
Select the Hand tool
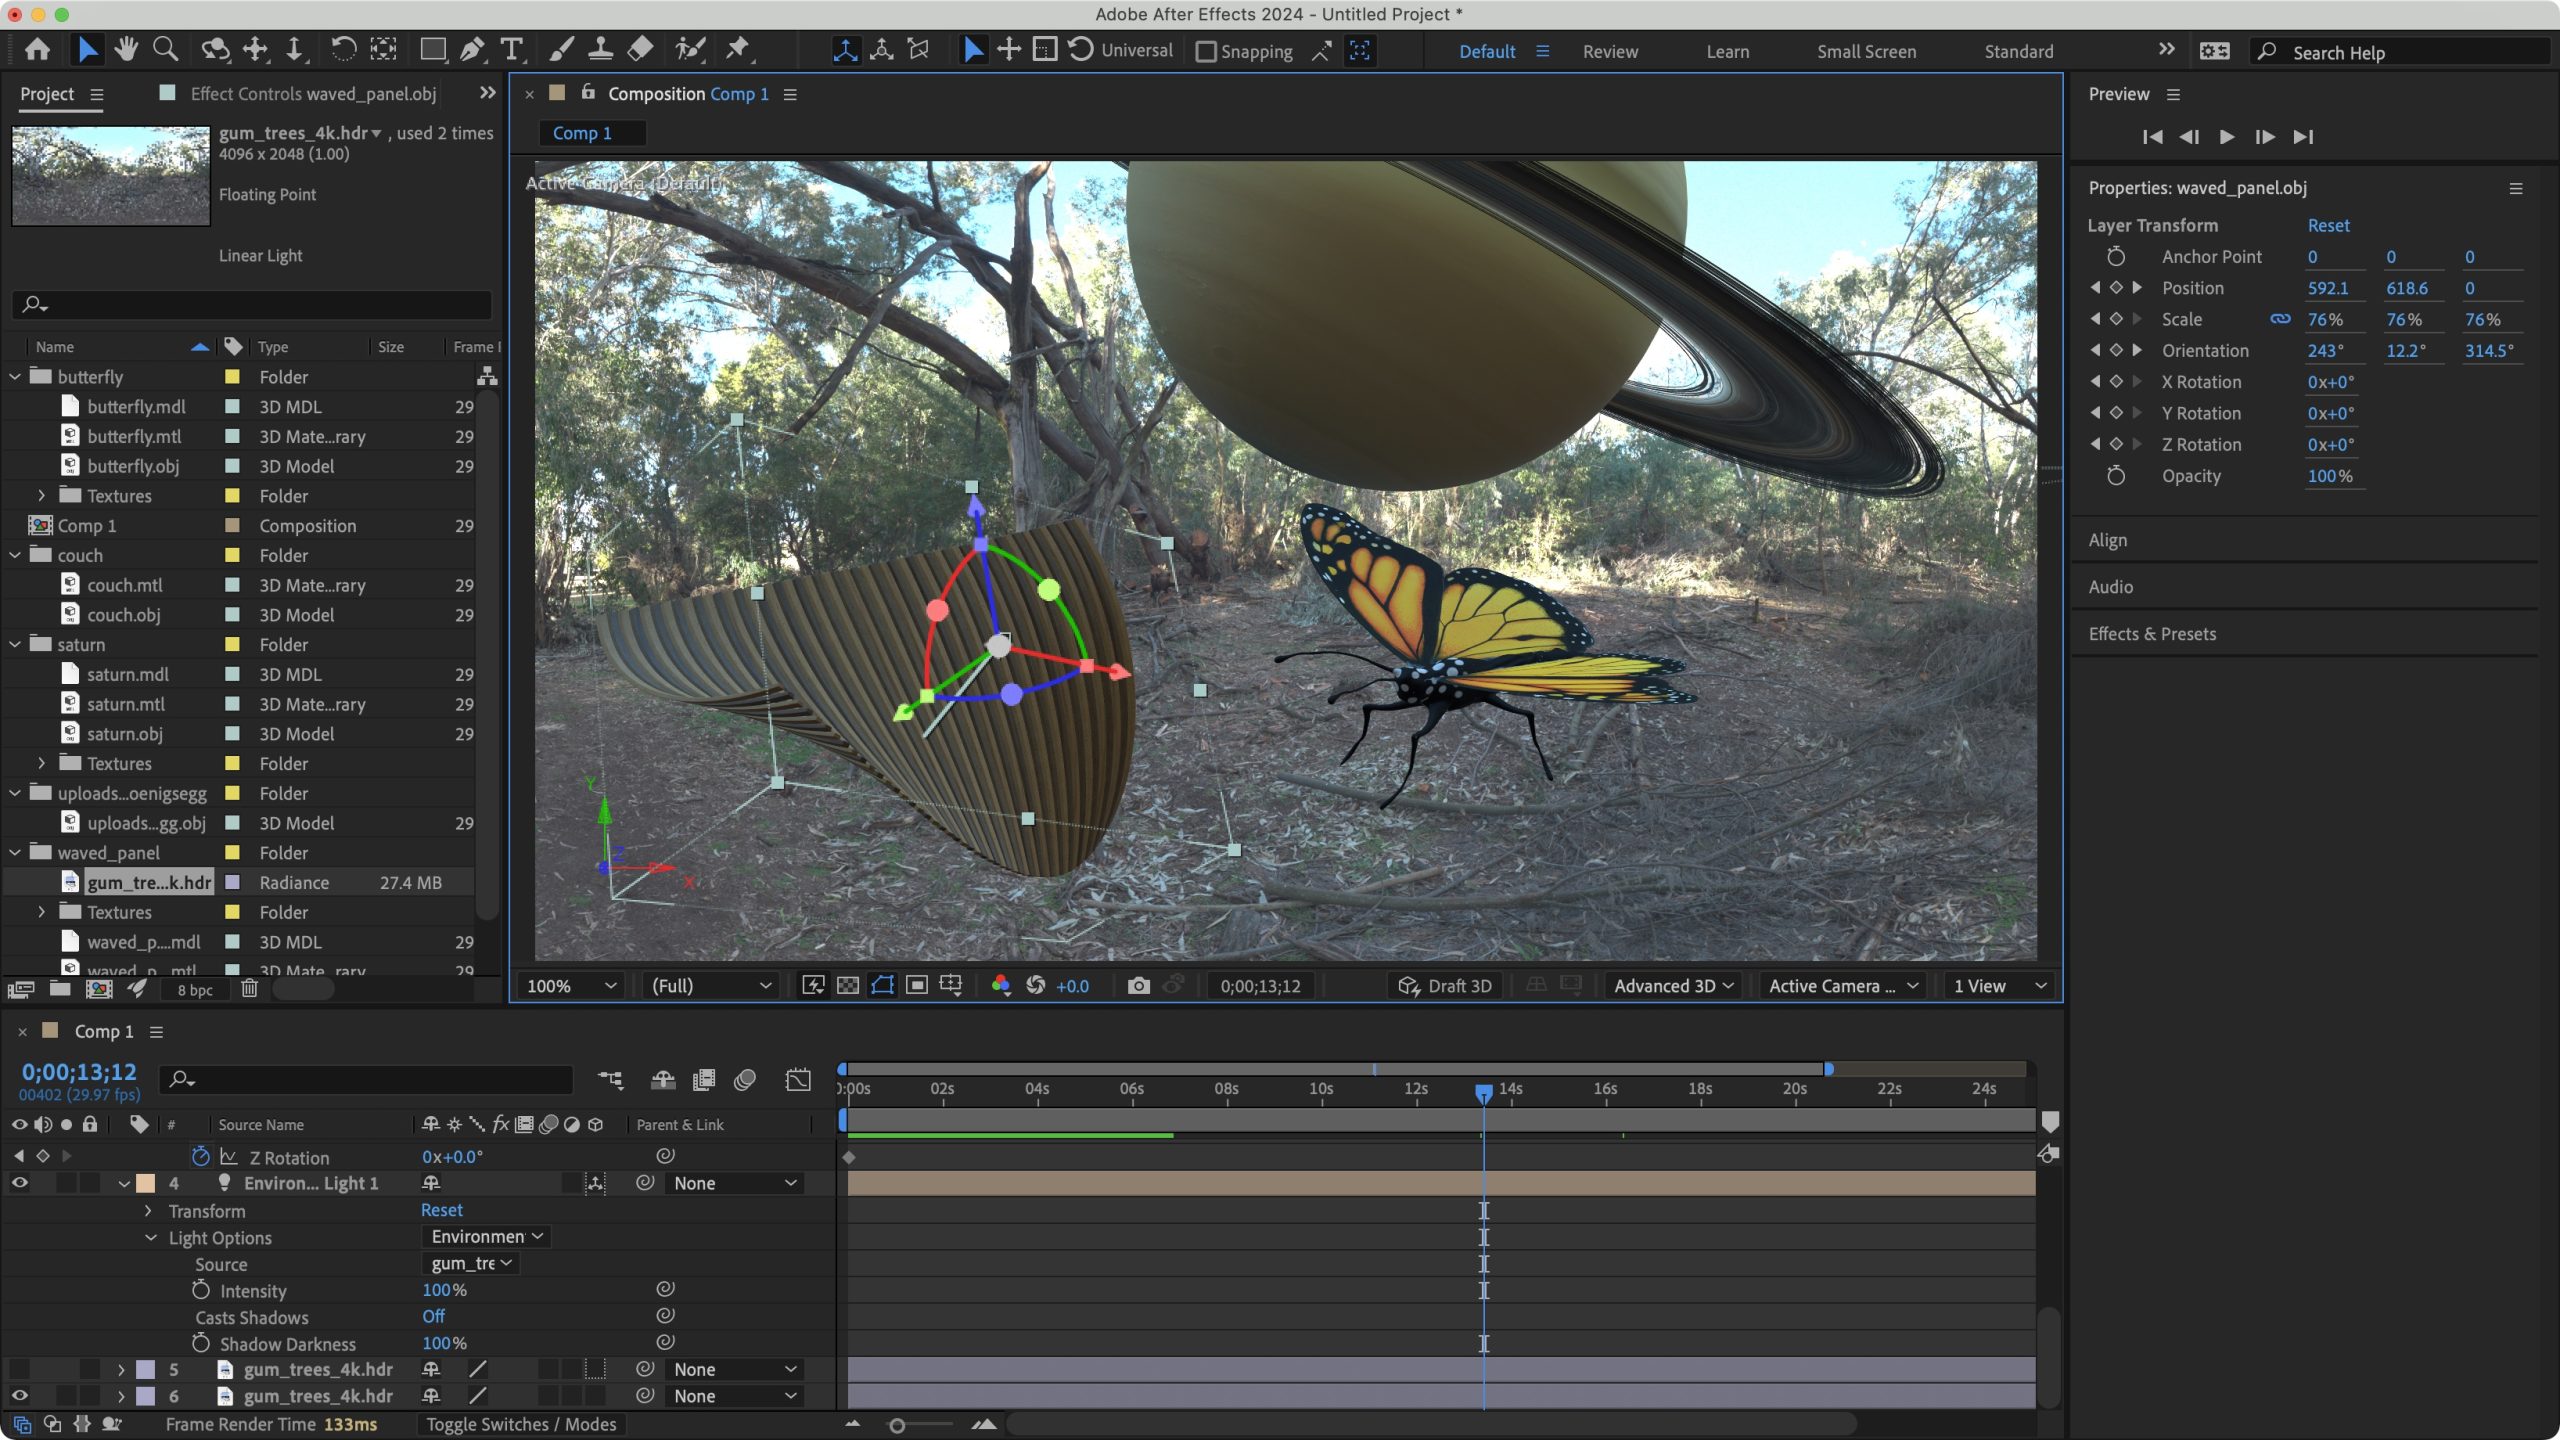126,49
